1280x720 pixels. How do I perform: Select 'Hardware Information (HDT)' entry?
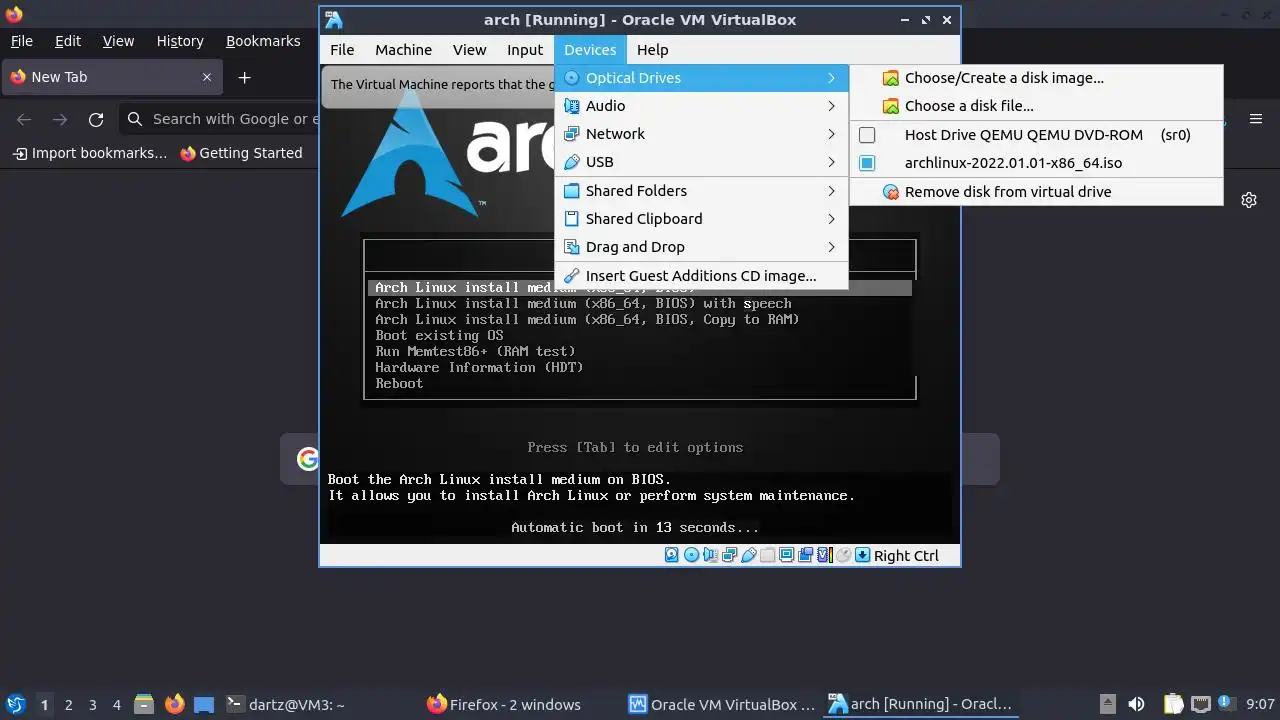tap(479, 368)
